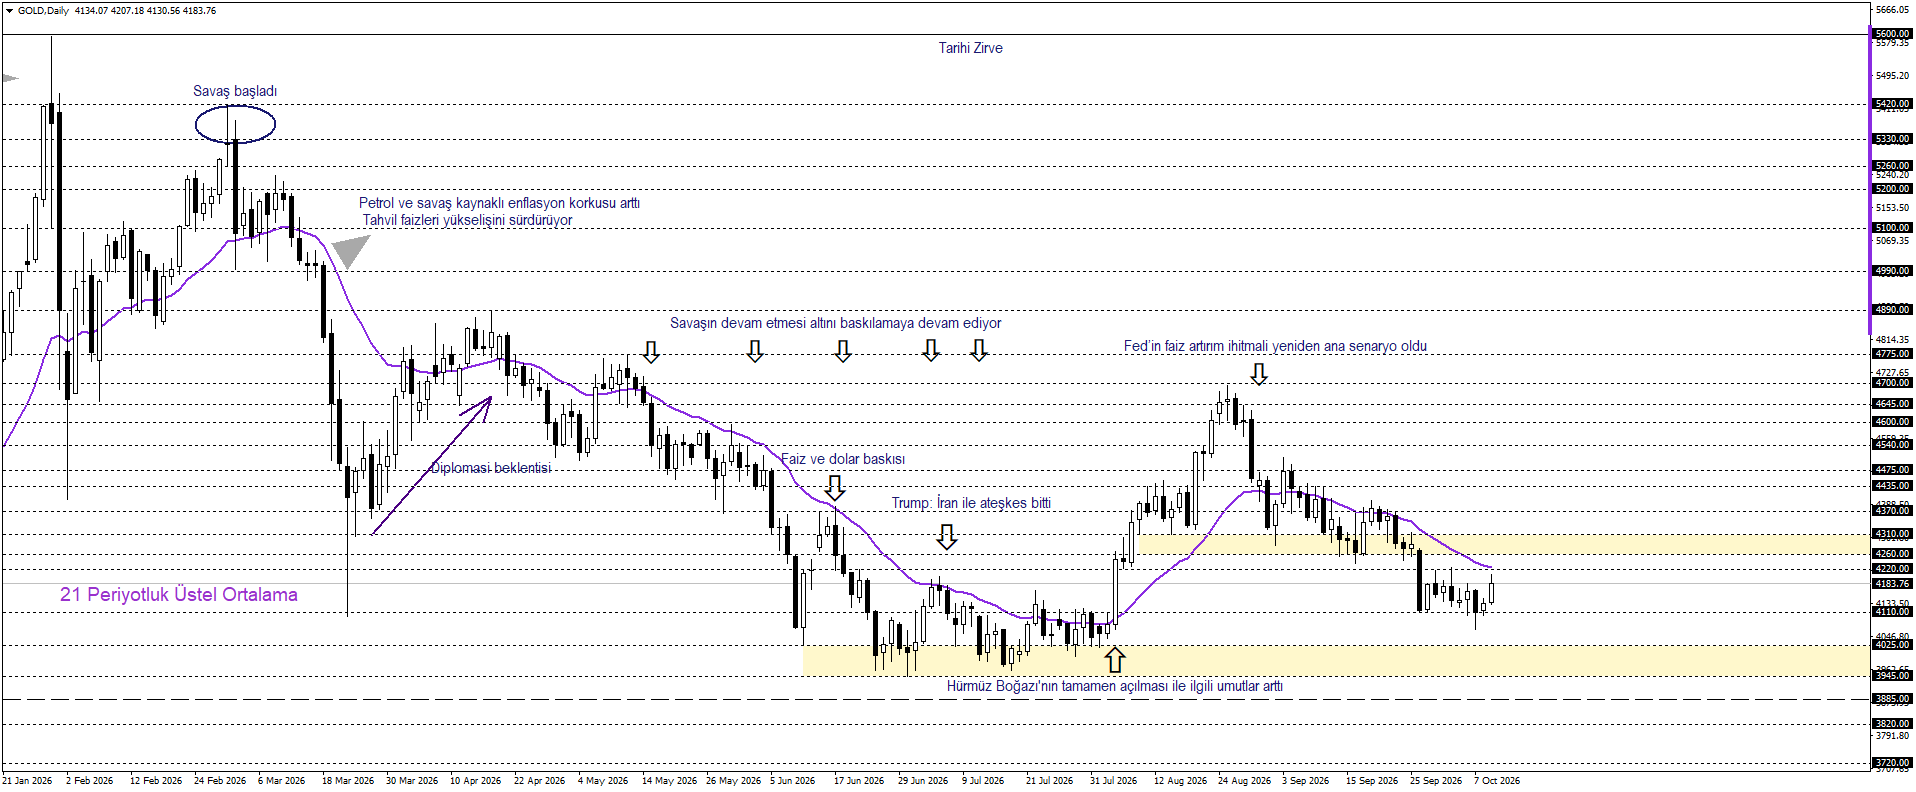
Task: Select the down arrow below 'Faiz ve dolar baskısı'
Action: (x=835, y=487)
